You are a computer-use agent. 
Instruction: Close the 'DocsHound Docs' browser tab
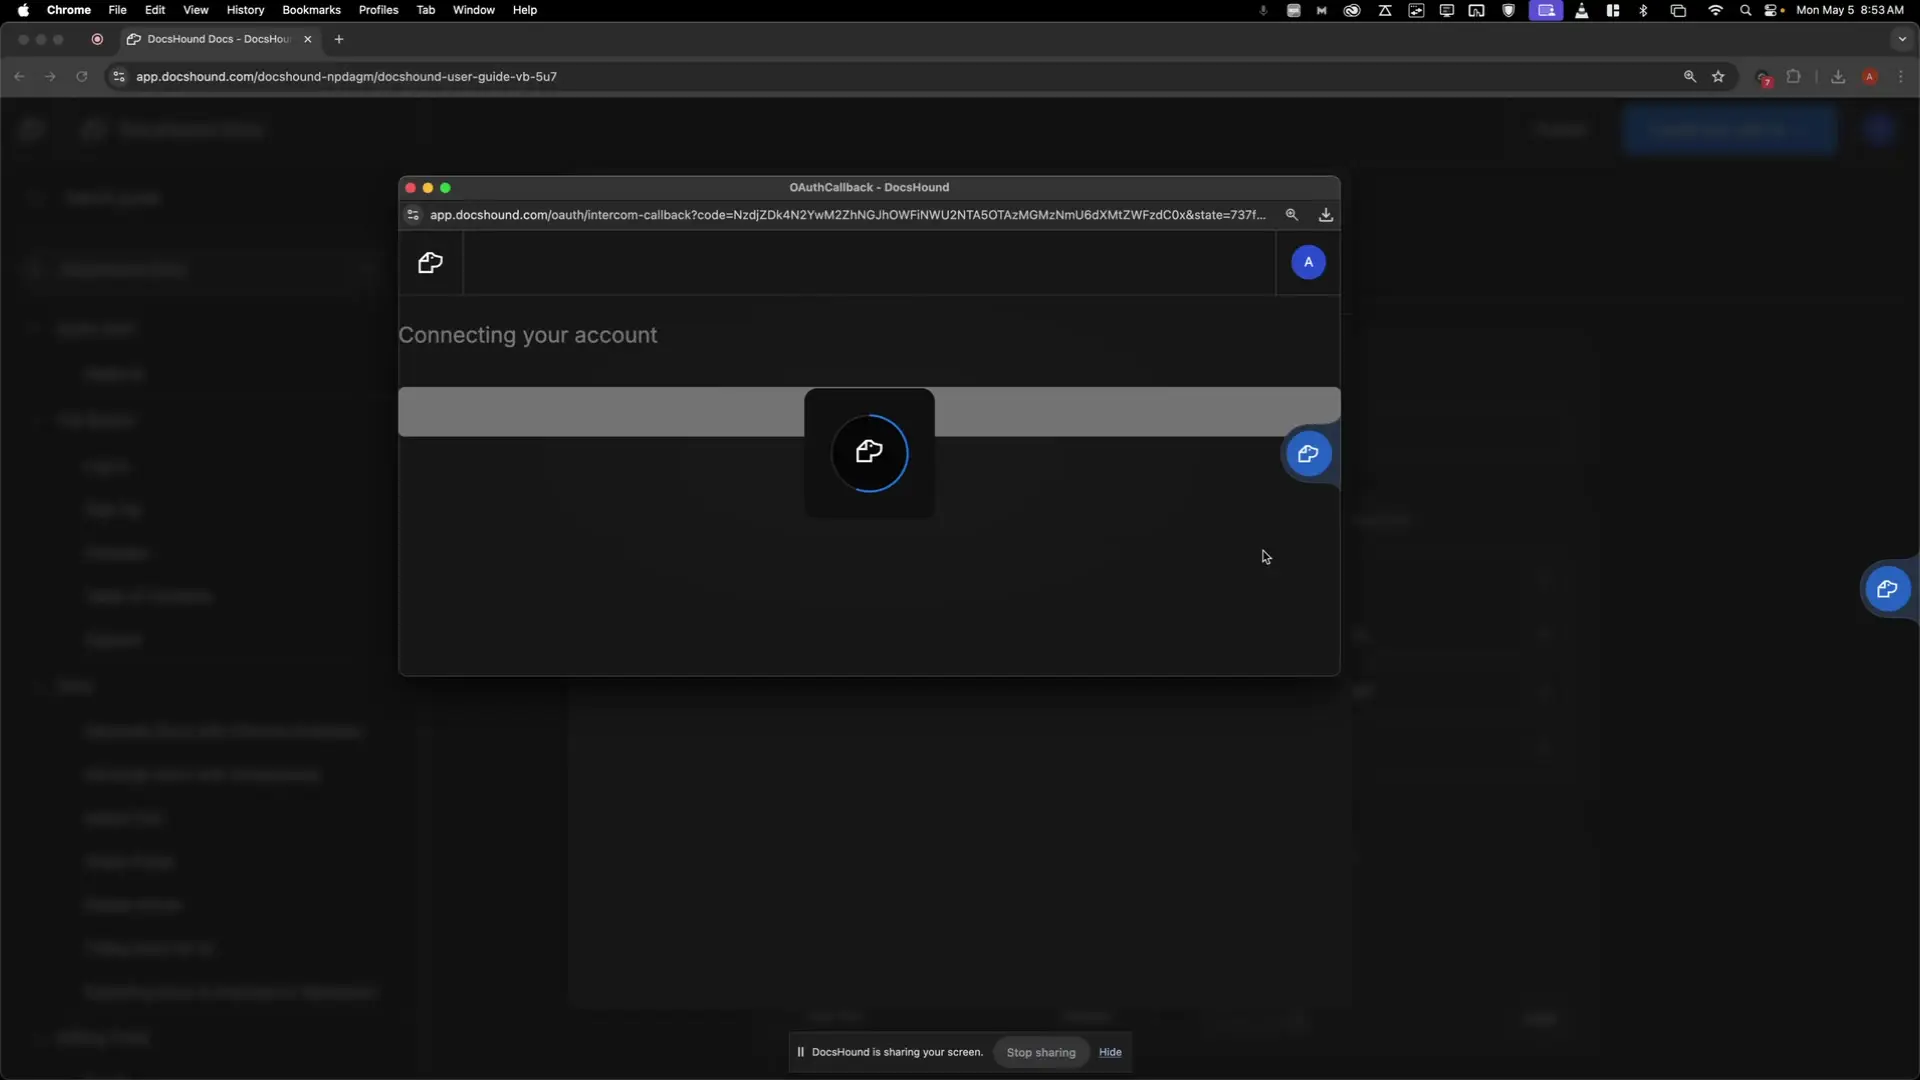click(308, 39)
